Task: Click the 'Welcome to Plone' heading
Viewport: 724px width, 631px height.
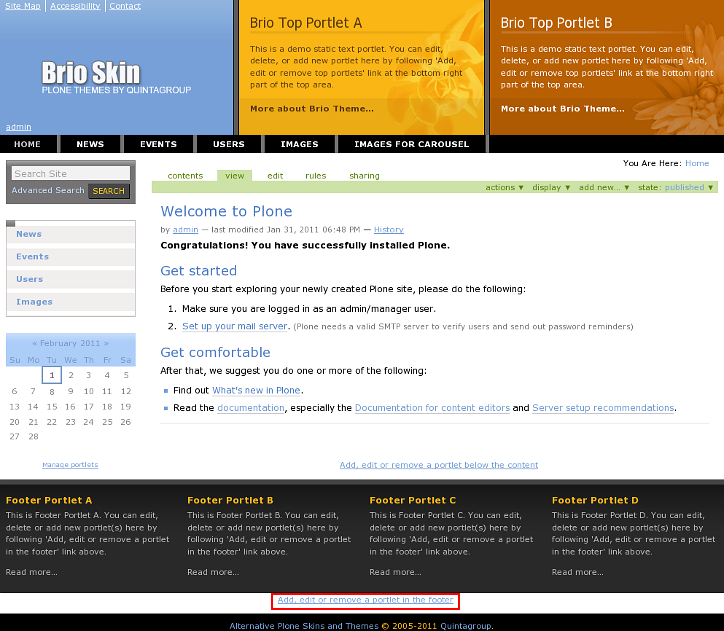Action: 226,211
